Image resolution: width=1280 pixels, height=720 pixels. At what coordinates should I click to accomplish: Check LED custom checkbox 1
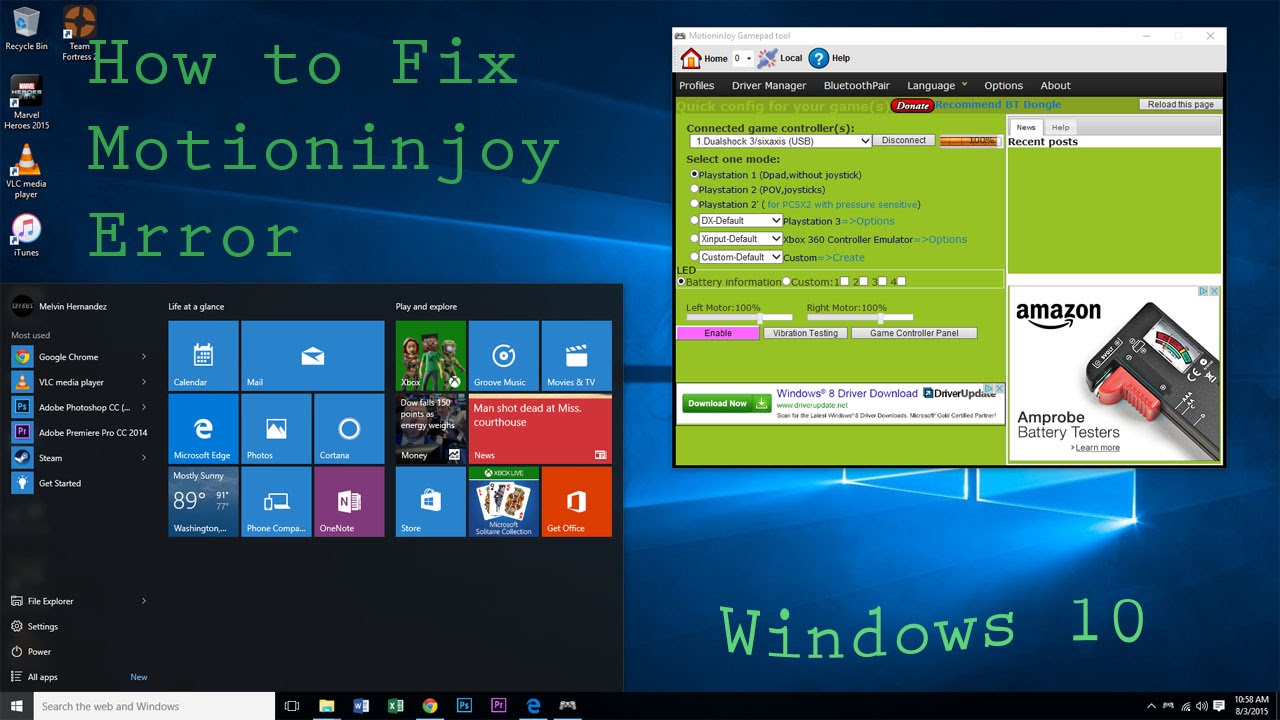pyautogui.click(x=845, y=281)
